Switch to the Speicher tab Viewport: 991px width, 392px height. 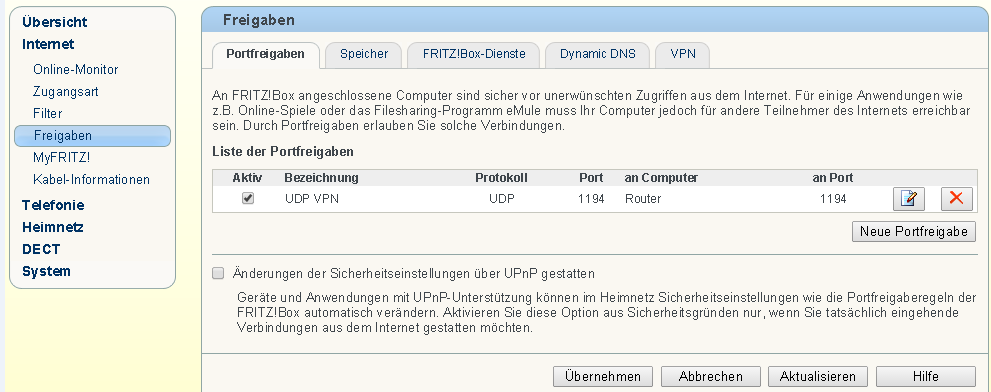point(363,54)
